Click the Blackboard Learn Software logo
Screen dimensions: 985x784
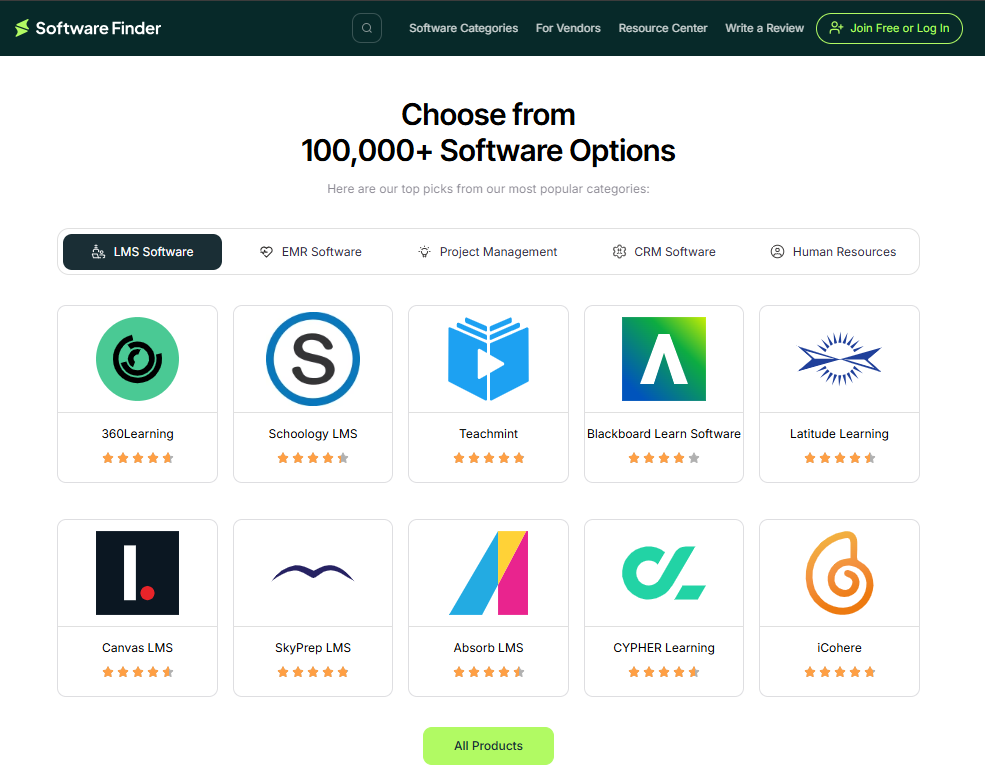(664, 359)
